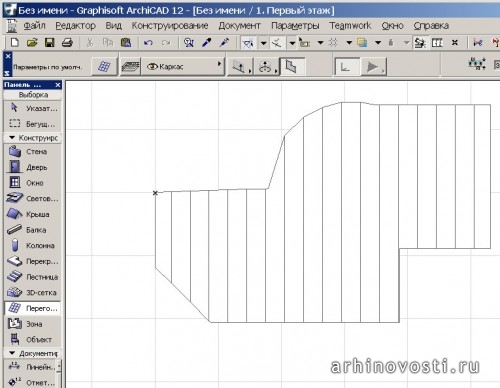The image size is (500, 388).
Task: Open the arrow beside the green-box snap icon
Action: [320, 43]
